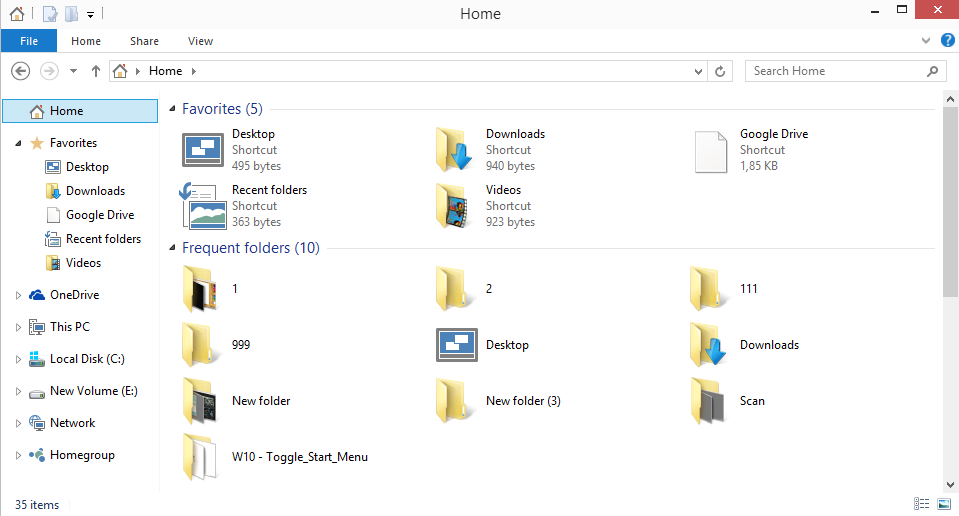Expand the ribbon with the chevron
Screen dimensions: 959x516
(x=925, y=41)
